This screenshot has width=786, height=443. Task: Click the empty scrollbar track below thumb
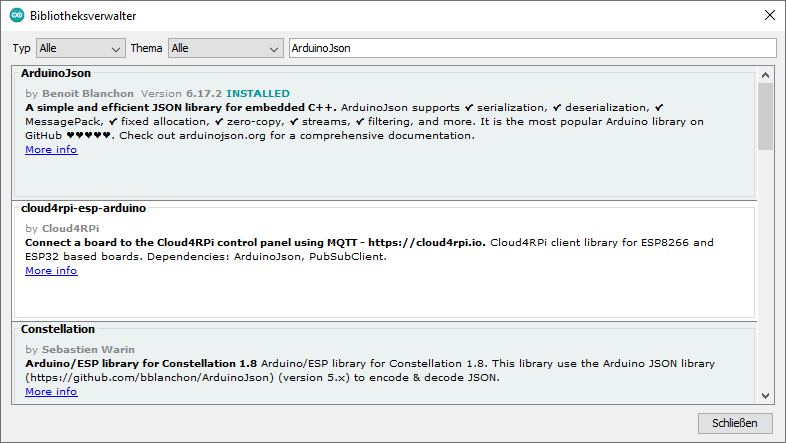pyautogui.click(x=765, y=270)
